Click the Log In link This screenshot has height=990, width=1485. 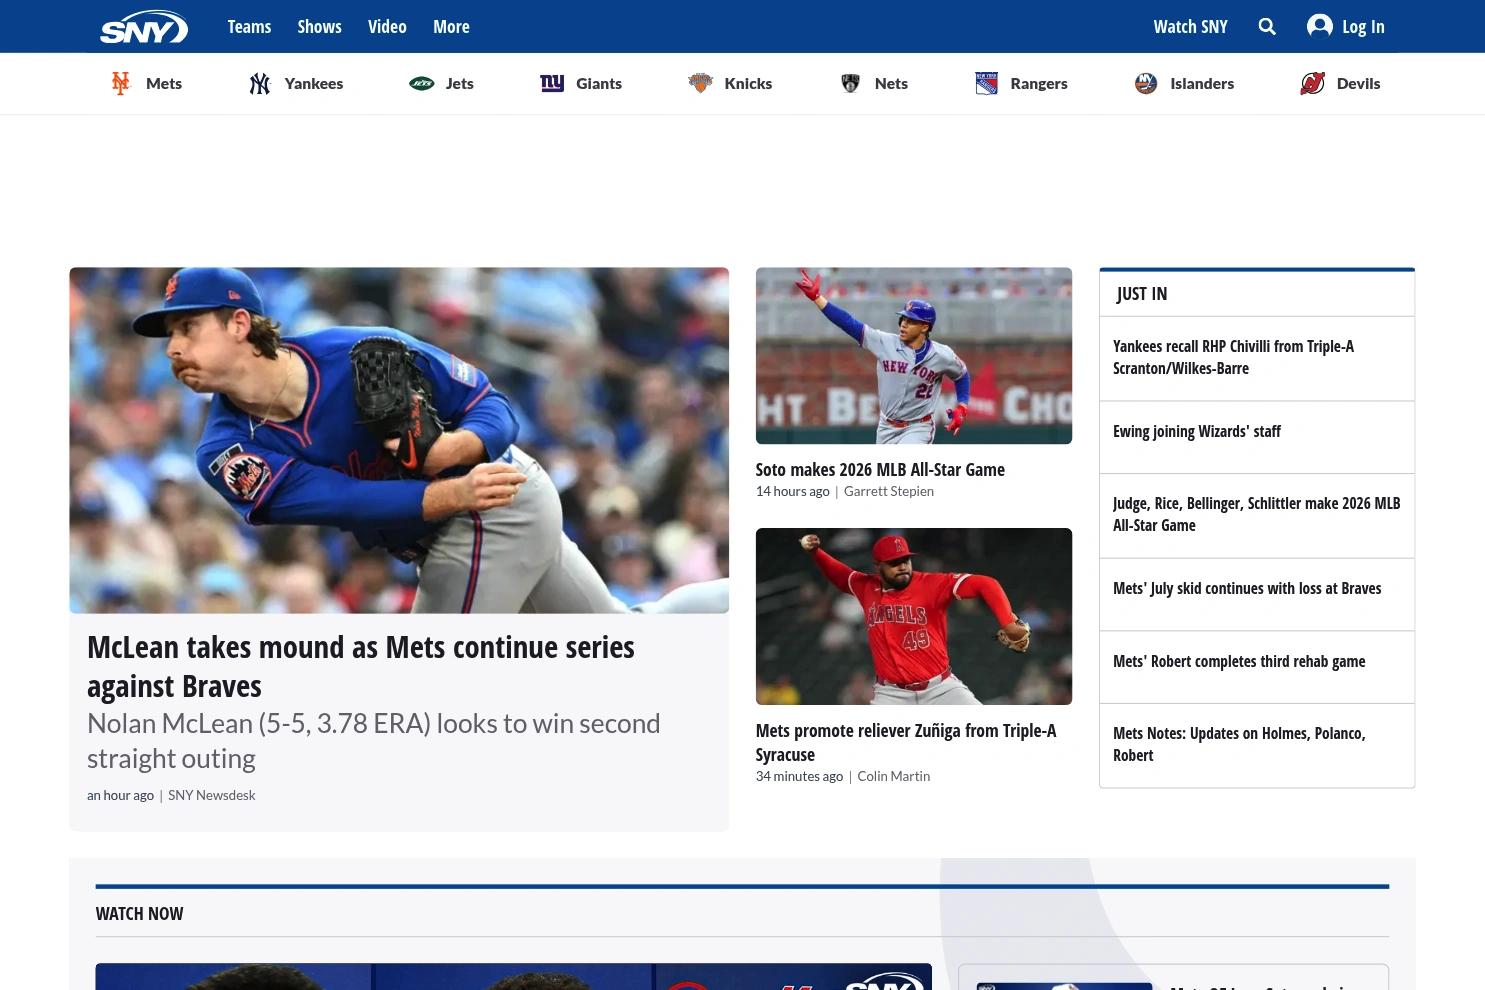click(x=1363, y=27)
